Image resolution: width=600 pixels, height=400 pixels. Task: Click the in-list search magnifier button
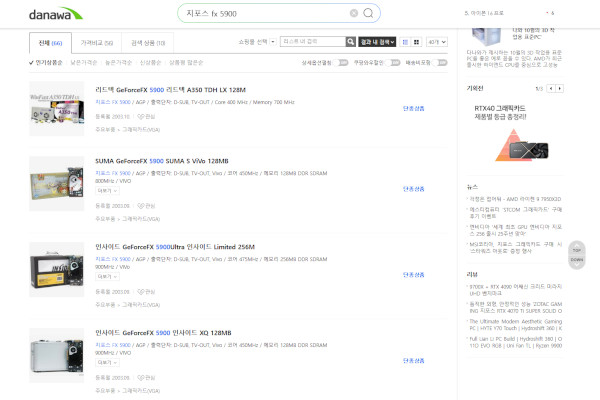(x=351, y=42)
